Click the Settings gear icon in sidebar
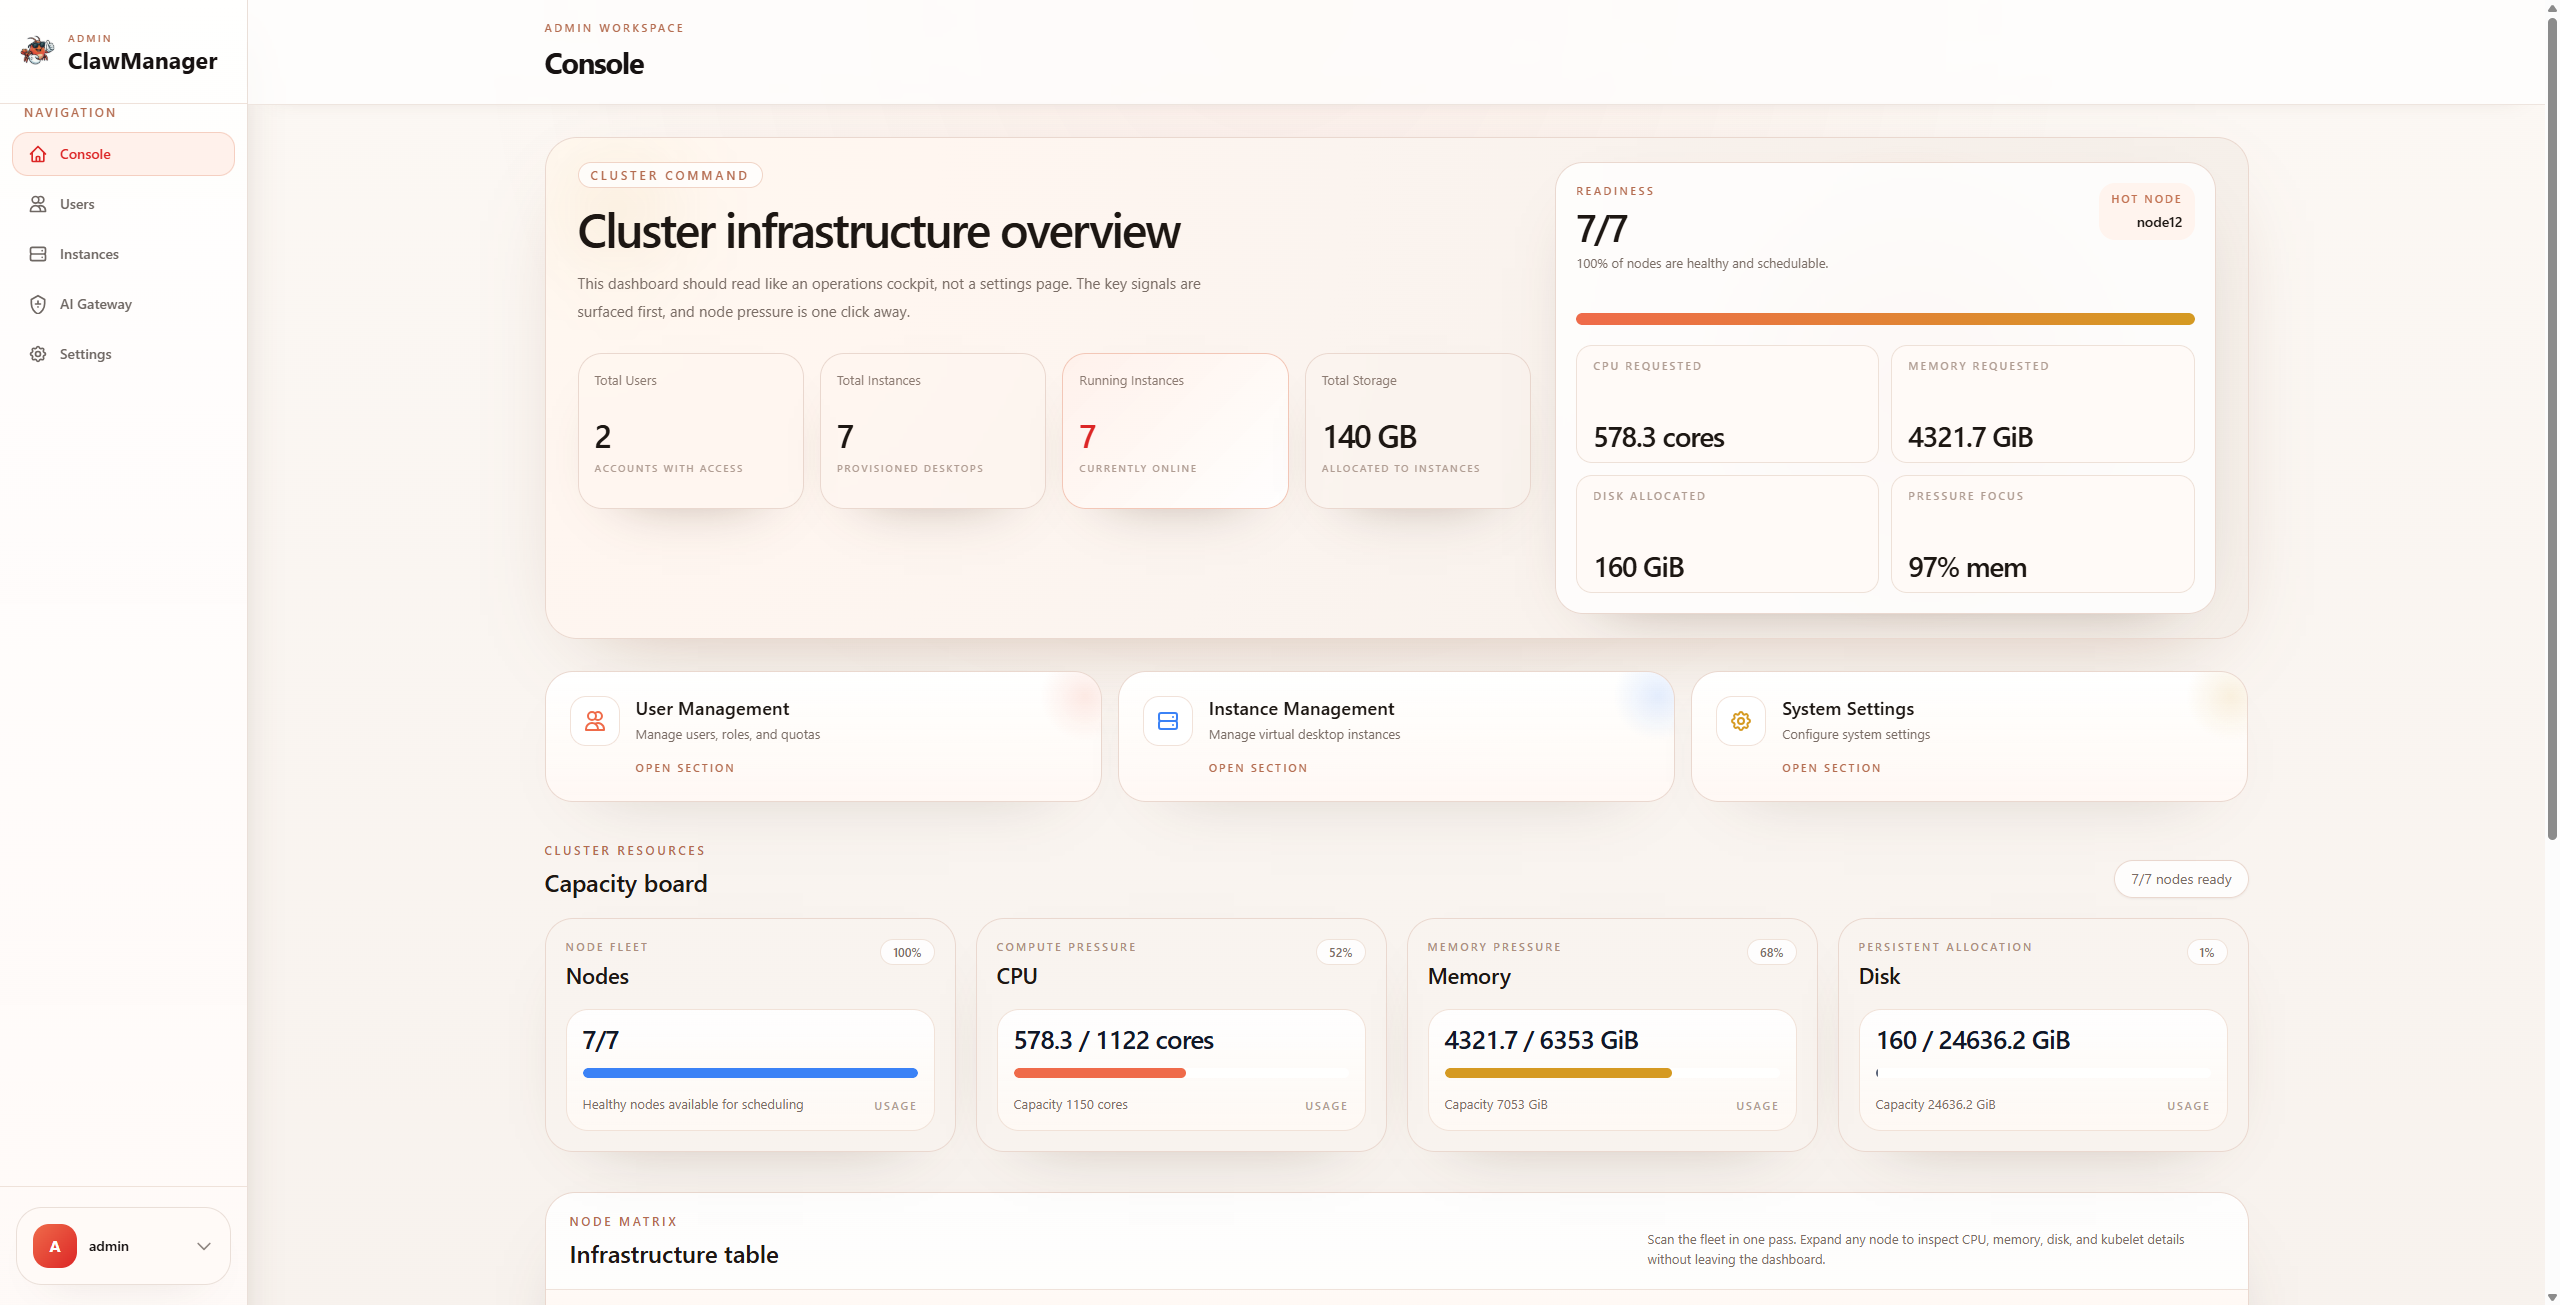This screenshot has height=1305, width=2560. click(x=38, y=354)
